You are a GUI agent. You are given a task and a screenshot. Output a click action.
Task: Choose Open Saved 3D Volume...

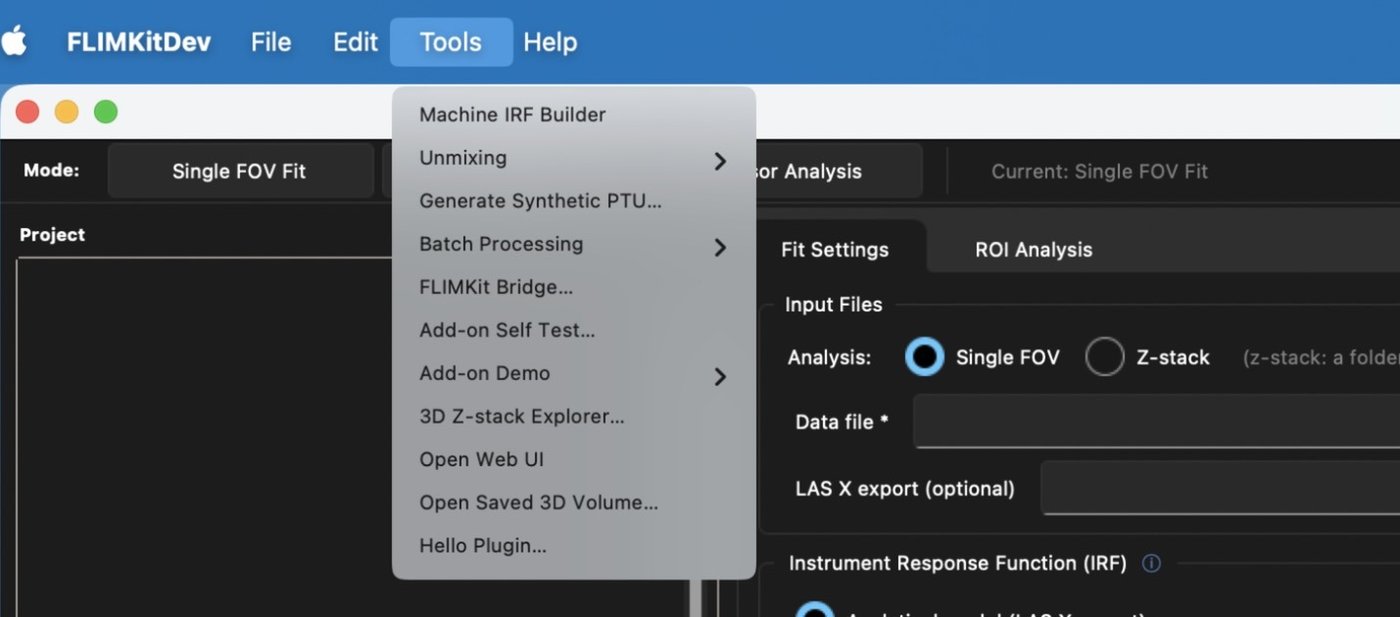tap(573, 502)
